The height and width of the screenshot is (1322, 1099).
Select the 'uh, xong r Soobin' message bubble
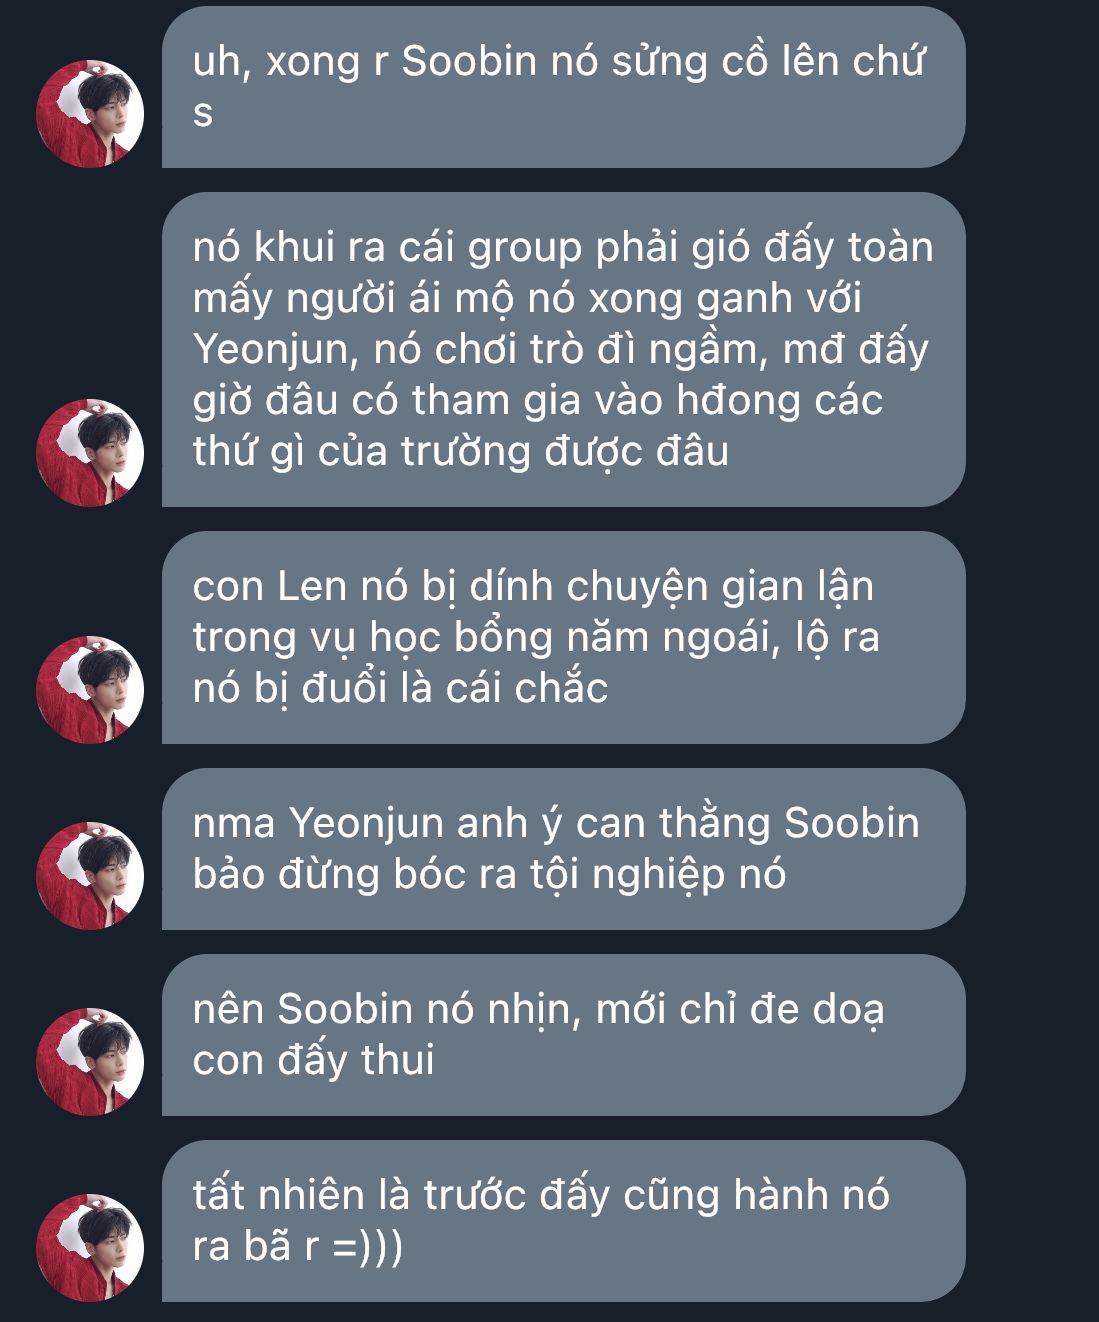pyautogui.click(x=563, y=87)
